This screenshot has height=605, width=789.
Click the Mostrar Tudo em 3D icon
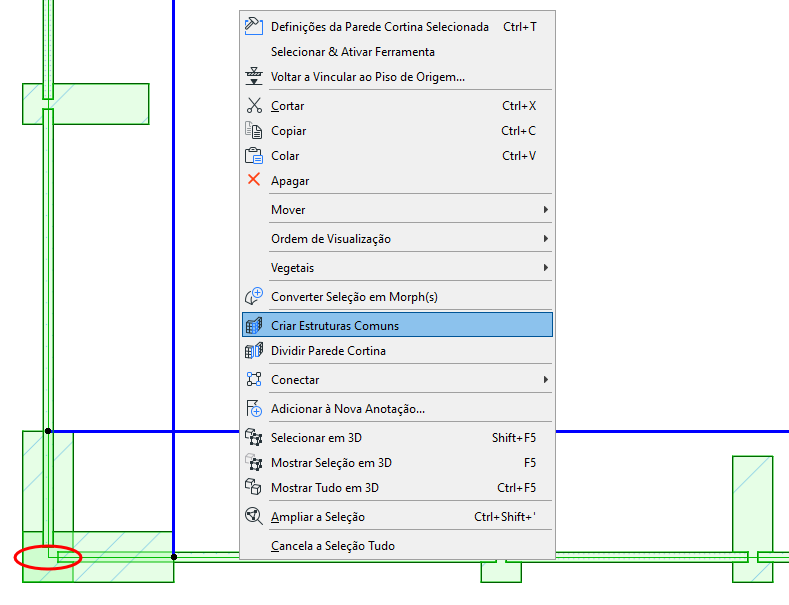254,487
